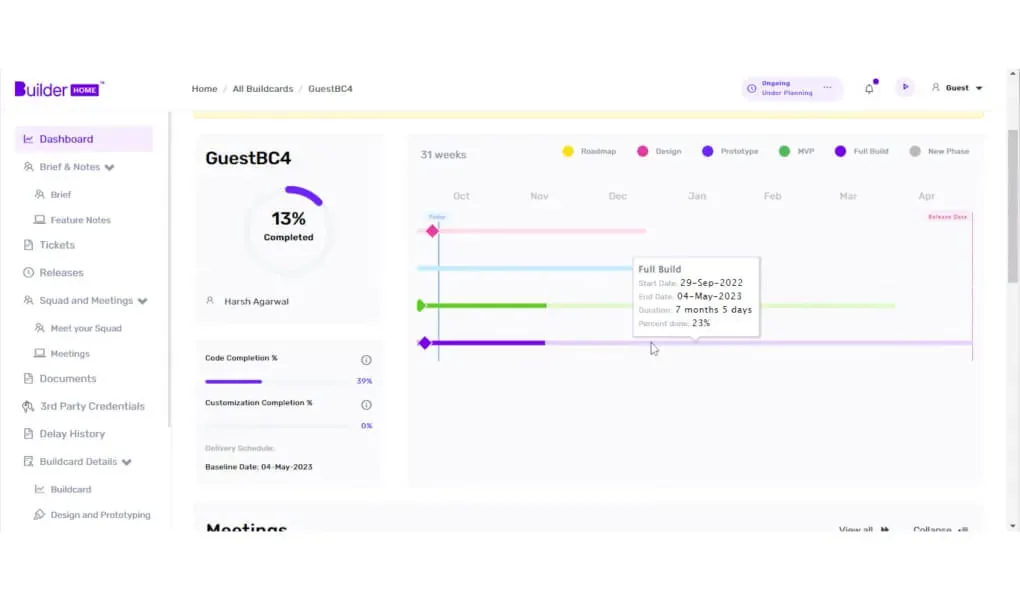Collapse the Brief & Notes section
Image resolution: width=1020 pixels, height=600 pixels.
[109, 167]
